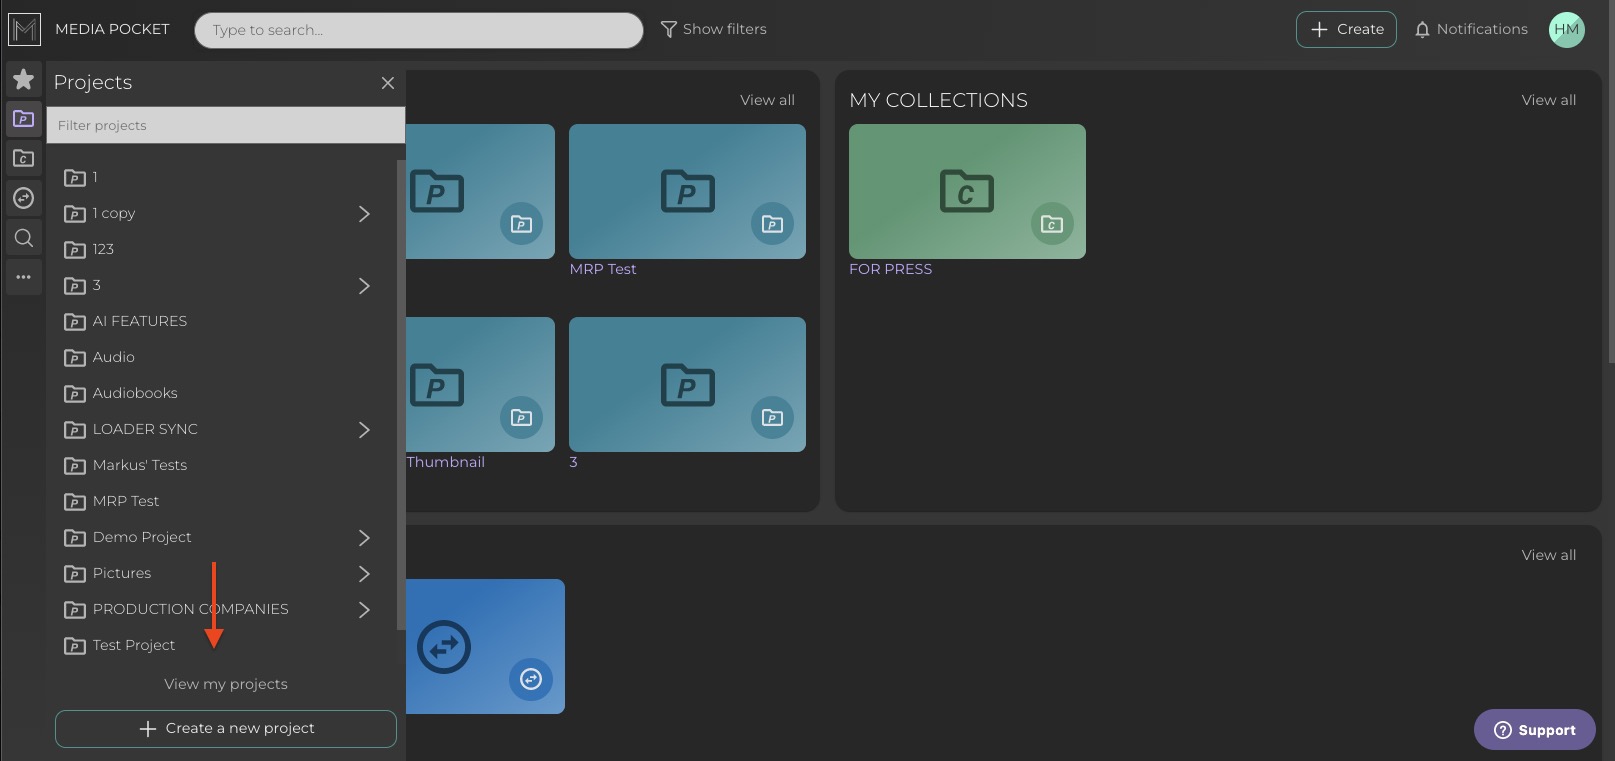Click the View my projects link

click(226, 684)
